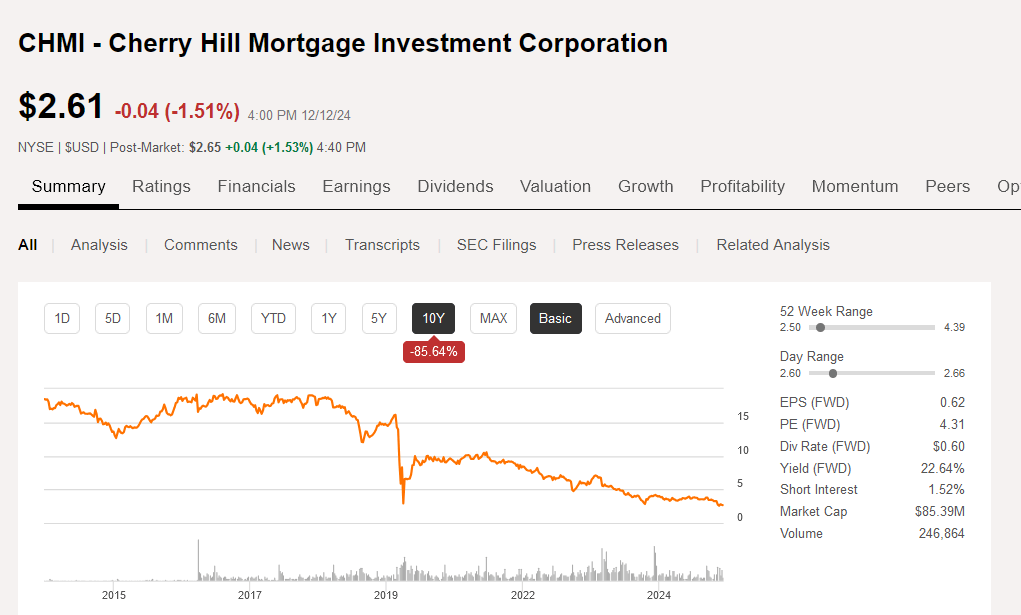Screen dimensions: 1021x615
Task: Open the Momentum tab
Action: [855, 186]
